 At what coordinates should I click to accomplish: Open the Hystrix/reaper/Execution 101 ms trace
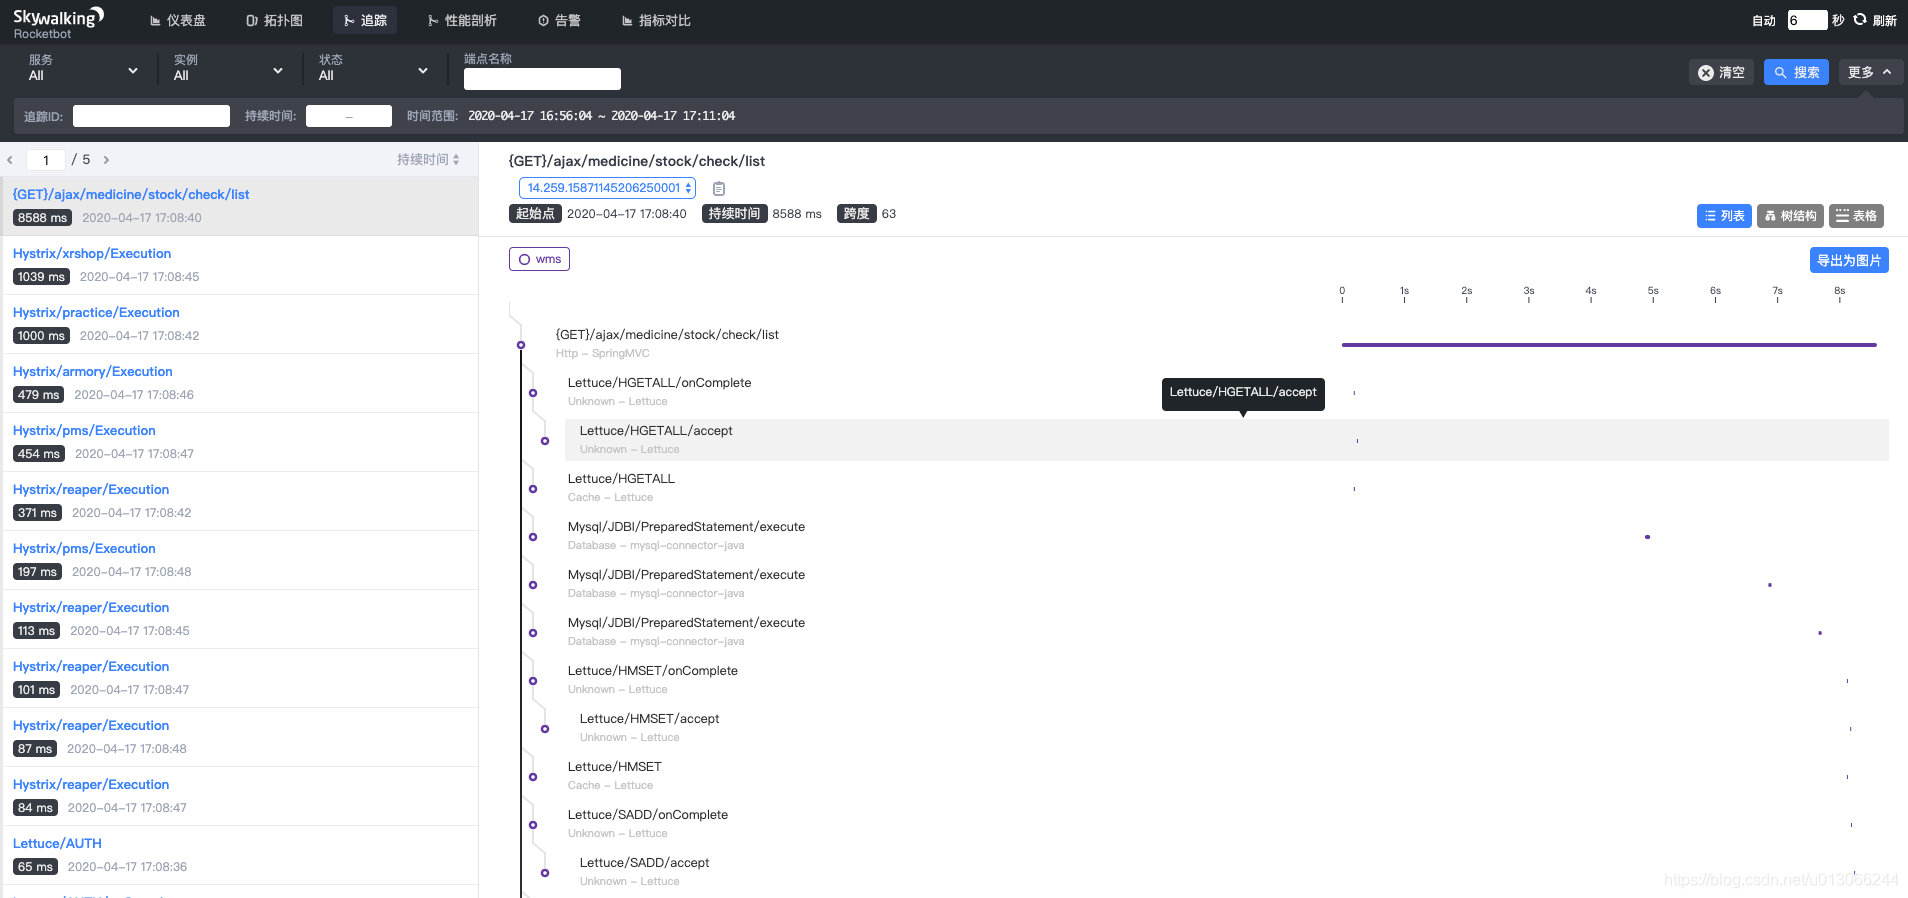pos(239,678)
